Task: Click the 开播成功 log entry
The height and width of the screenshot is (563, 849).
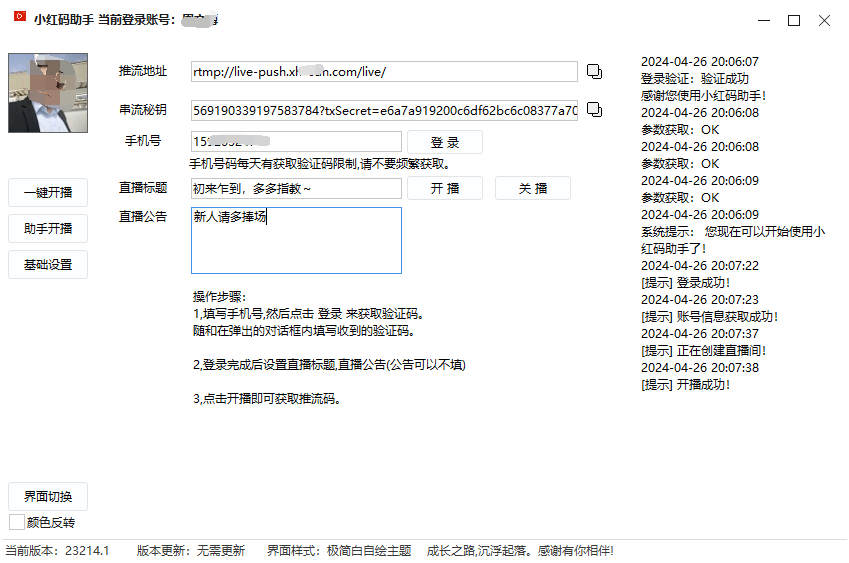Action: (x=686, y=384)
